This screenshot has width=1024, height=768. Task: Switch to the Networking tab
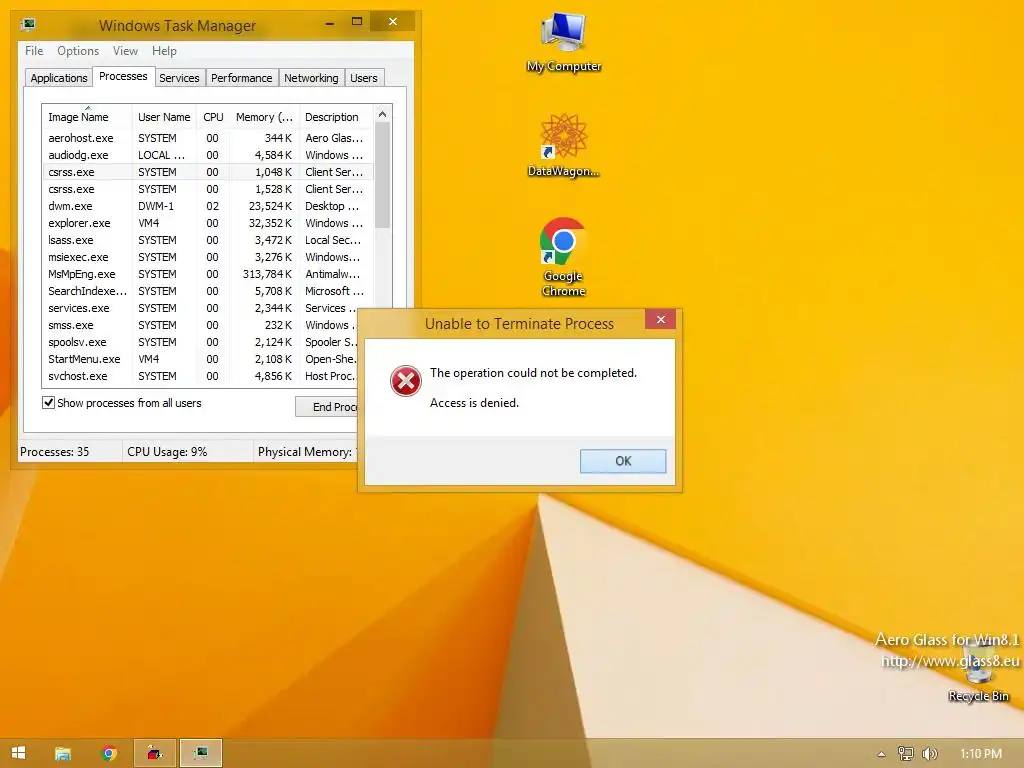tap(311, 78)
